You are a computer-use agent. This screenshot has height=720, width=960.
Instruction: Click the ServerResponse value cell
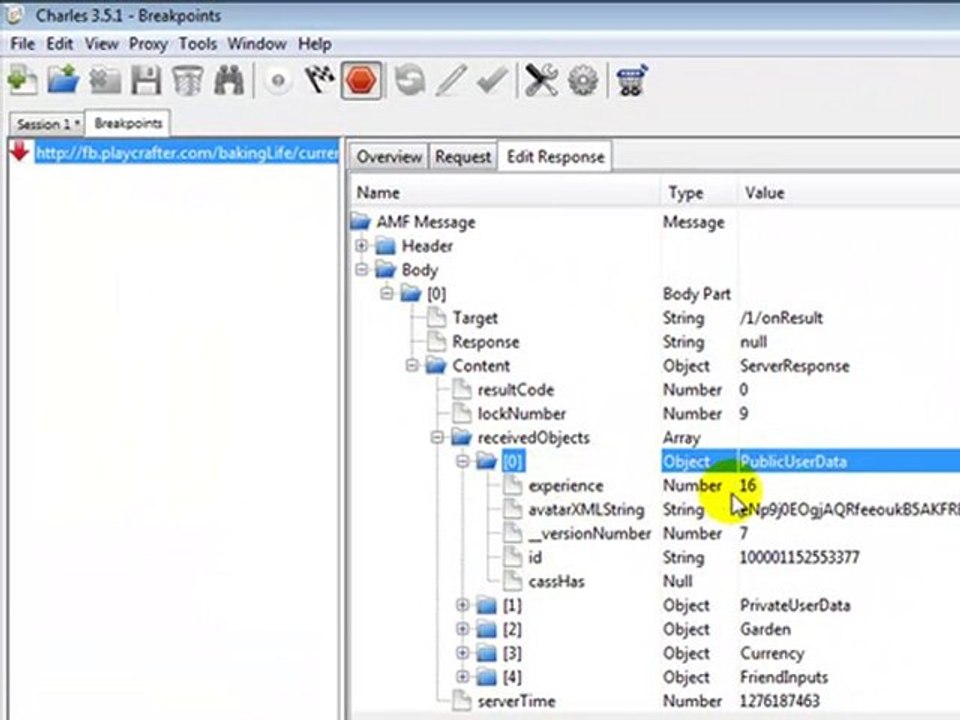pos(795,366)
